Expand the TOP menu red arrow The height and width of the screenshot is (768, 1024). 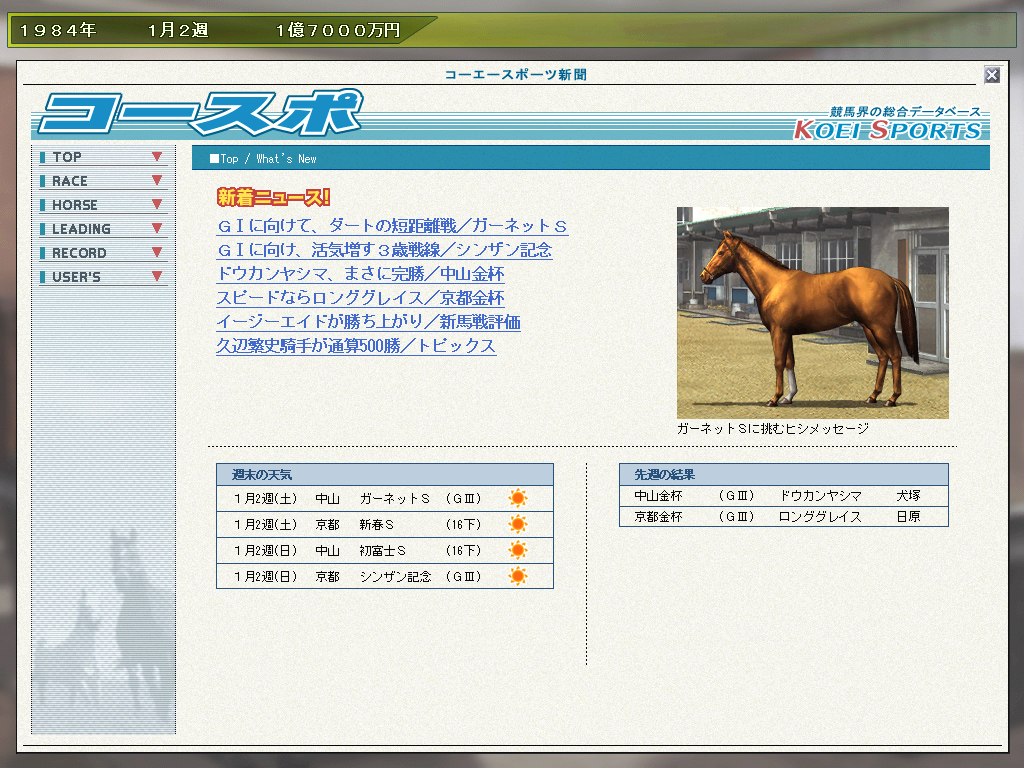click(157, 157)
